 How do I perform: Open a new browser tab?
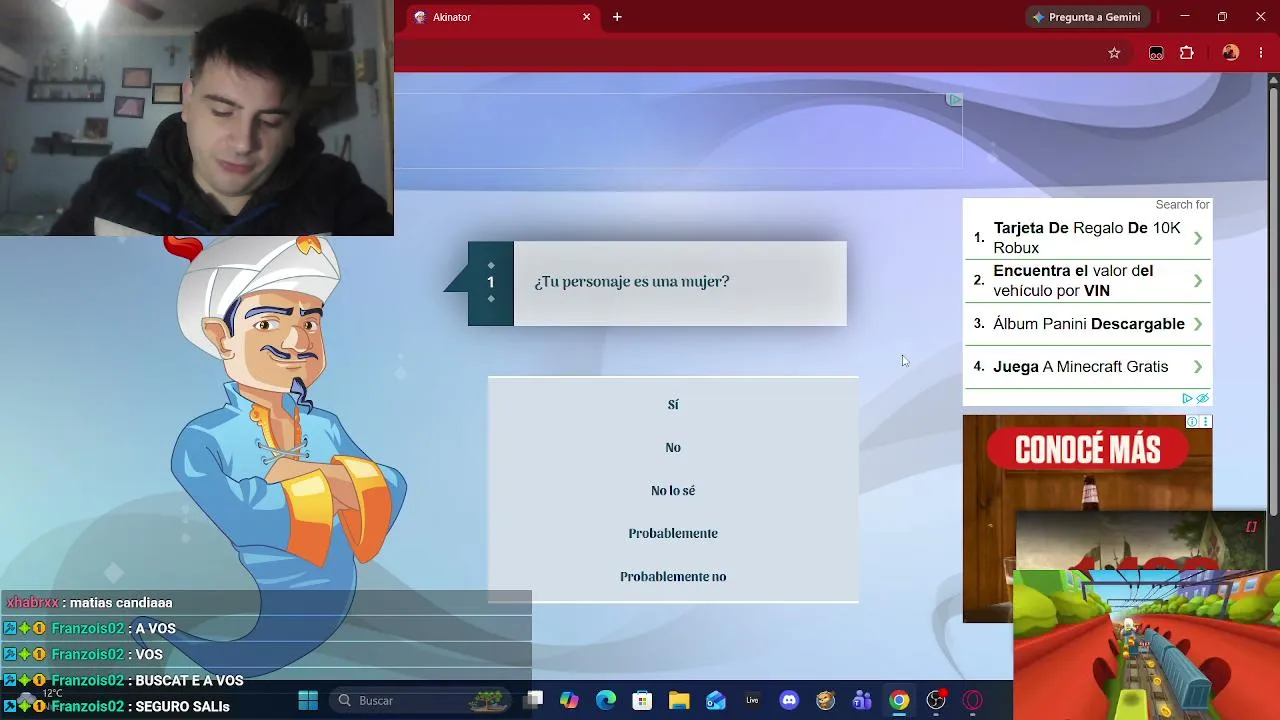point(617,17)
